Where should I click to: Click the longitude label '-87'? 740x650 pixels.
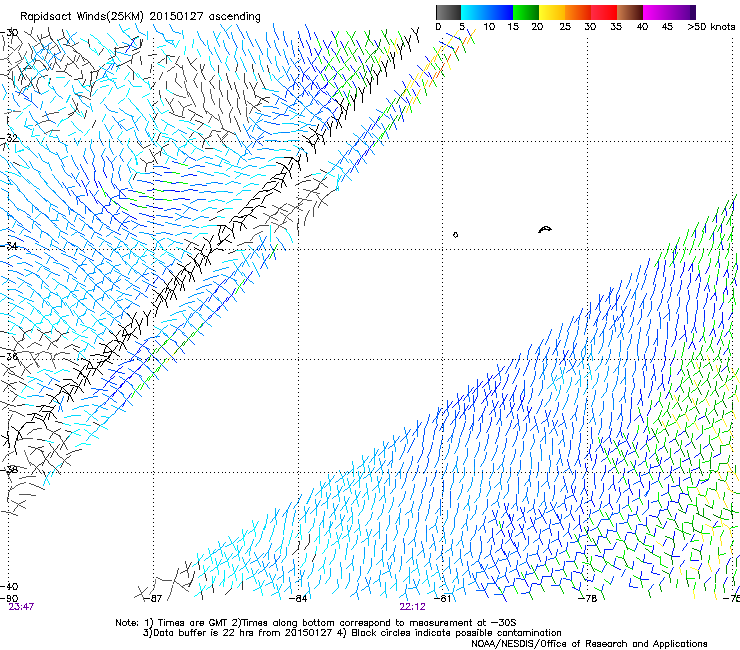click(x=154, y=599)
